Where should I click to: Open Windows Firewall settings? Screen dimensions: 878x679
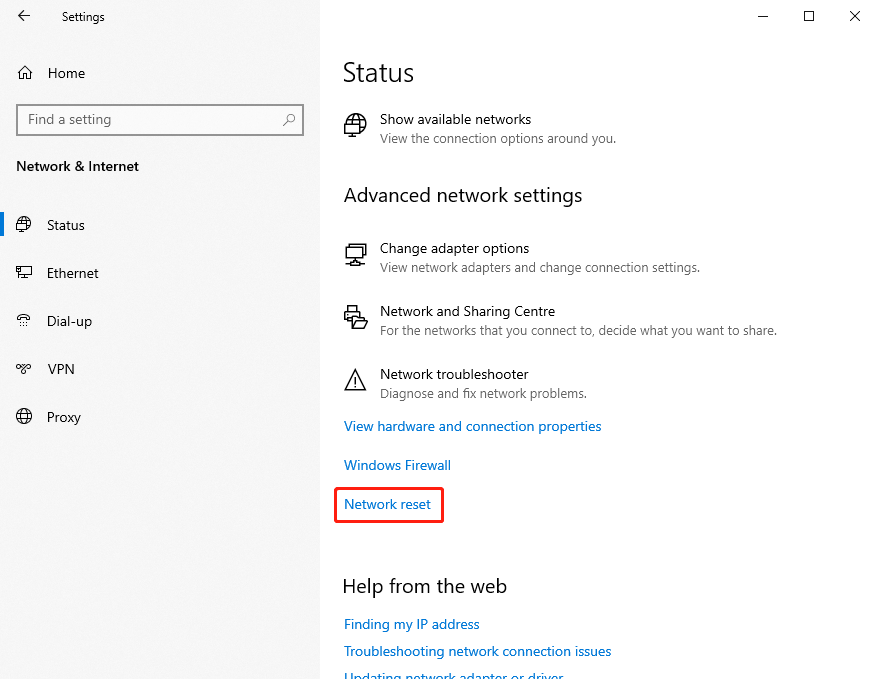coord(397,465)
